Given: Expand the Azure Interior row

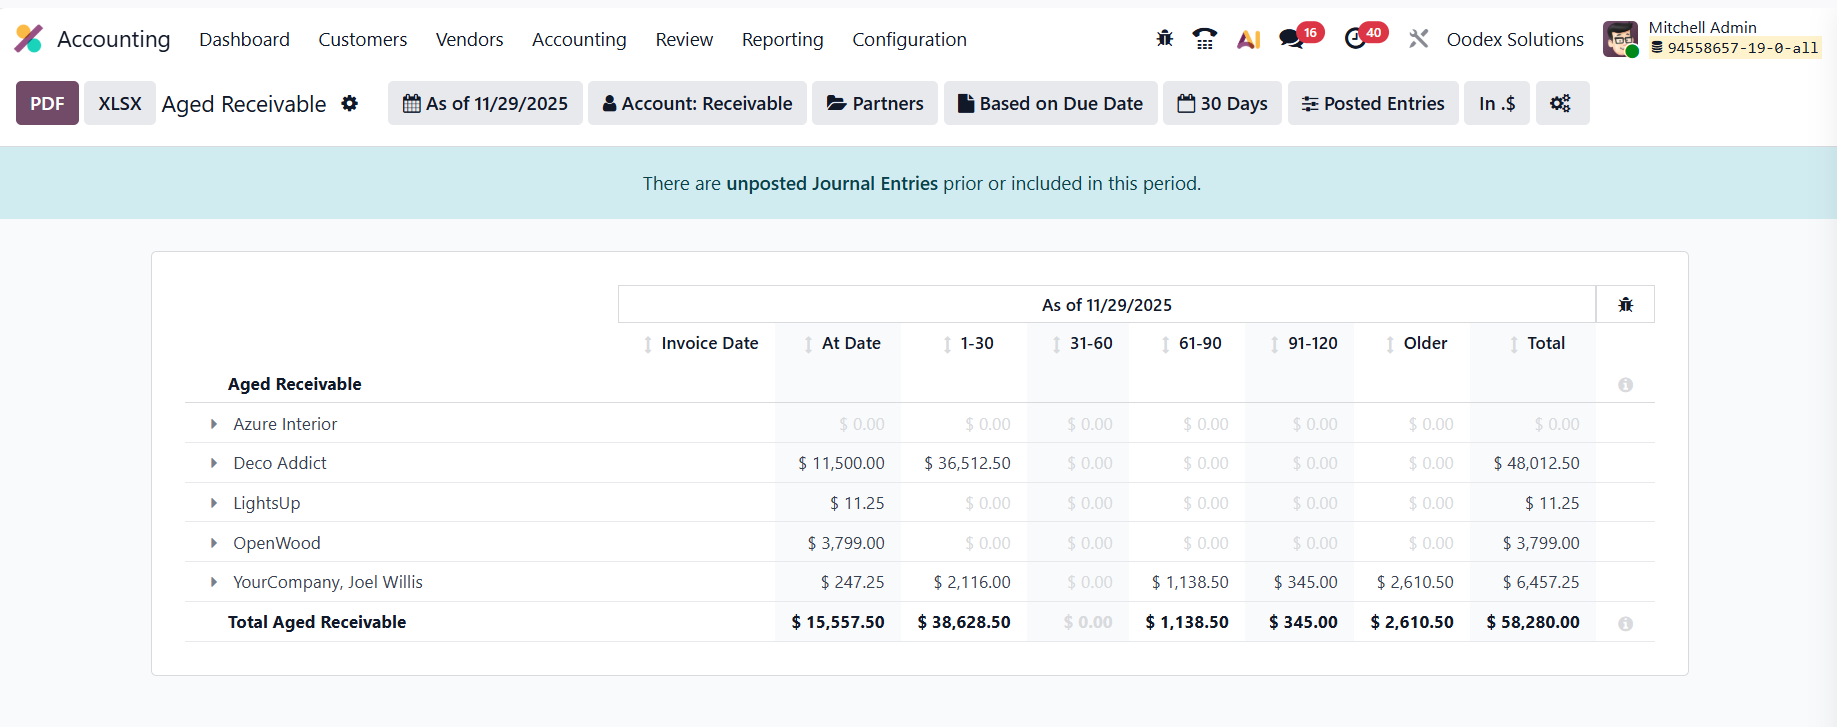Looking at the screenshot, I should pyautogui.click(x=214, y=424).
